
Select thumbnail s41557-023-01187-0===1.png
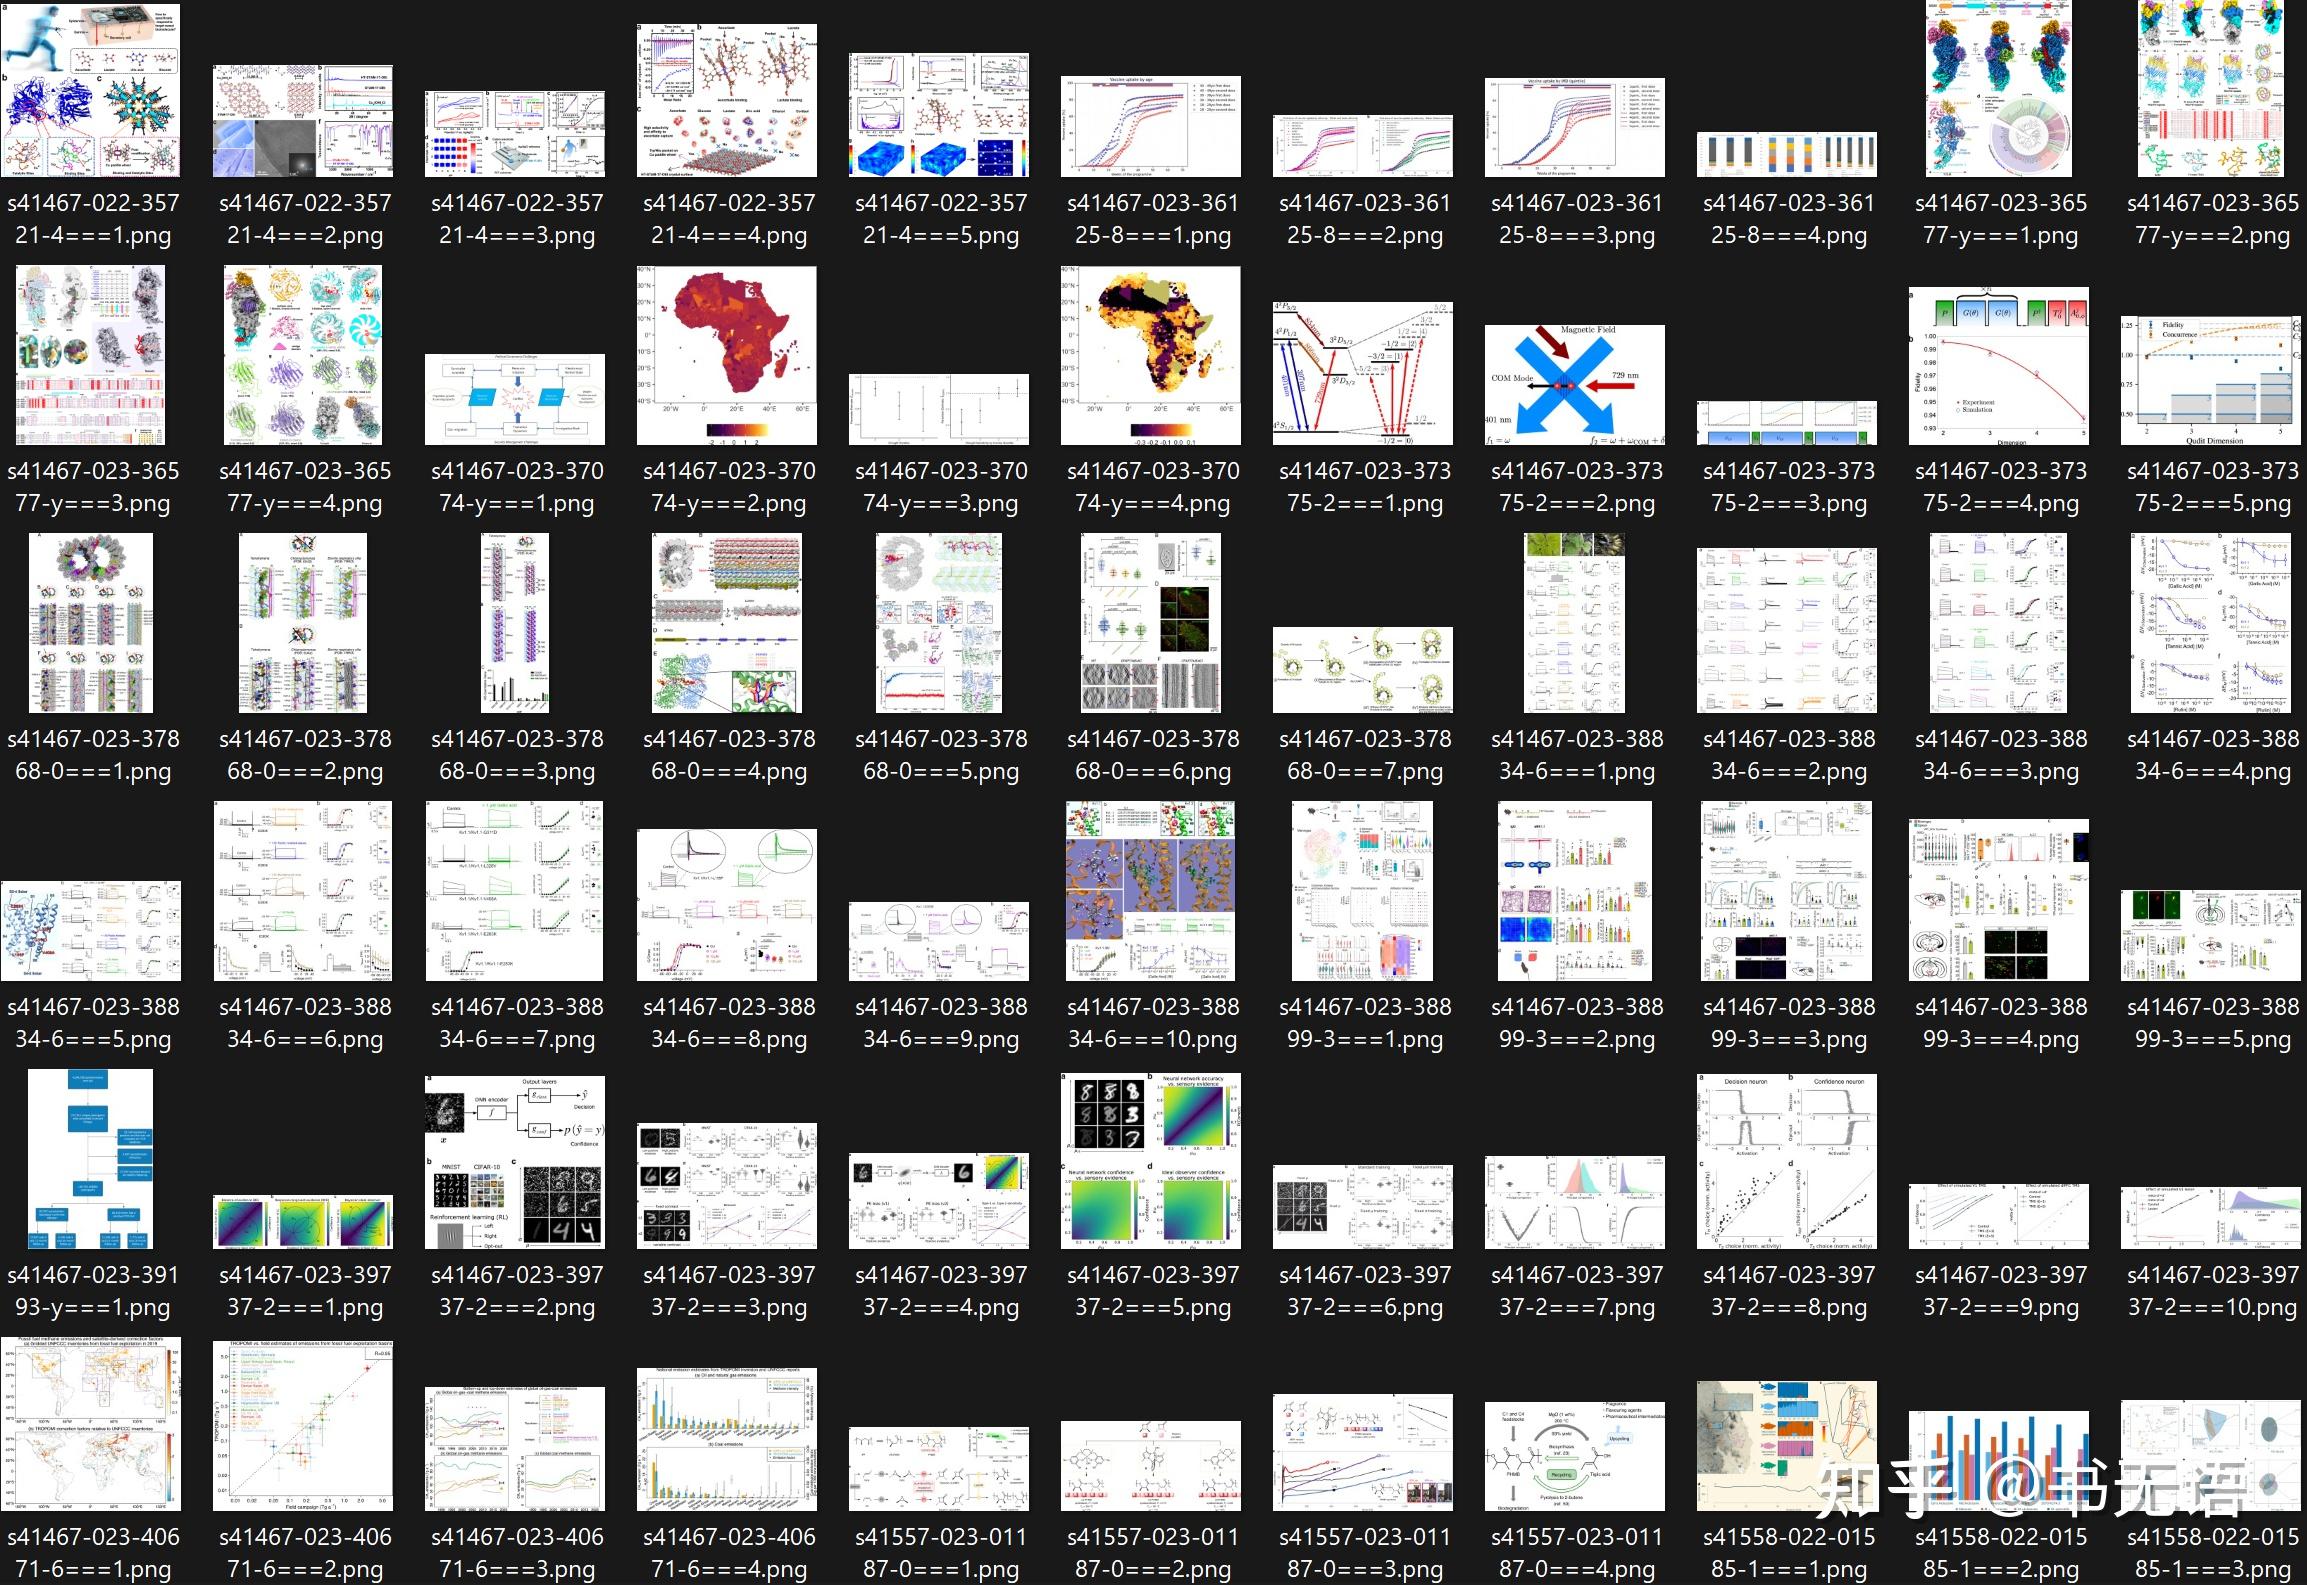[x=939, y=1469]
